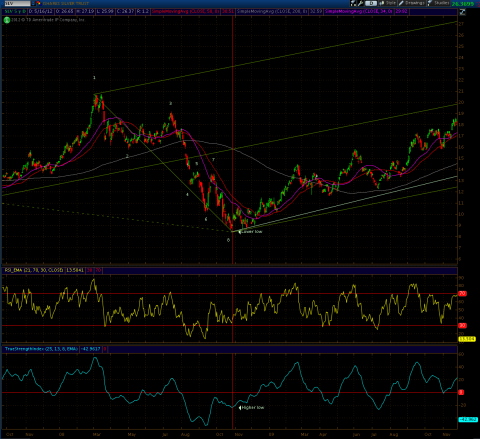Select the gray SimpleMovingAvg (CLOSE, 200) label
480x439 pixels.
click(x=272, y=11)
